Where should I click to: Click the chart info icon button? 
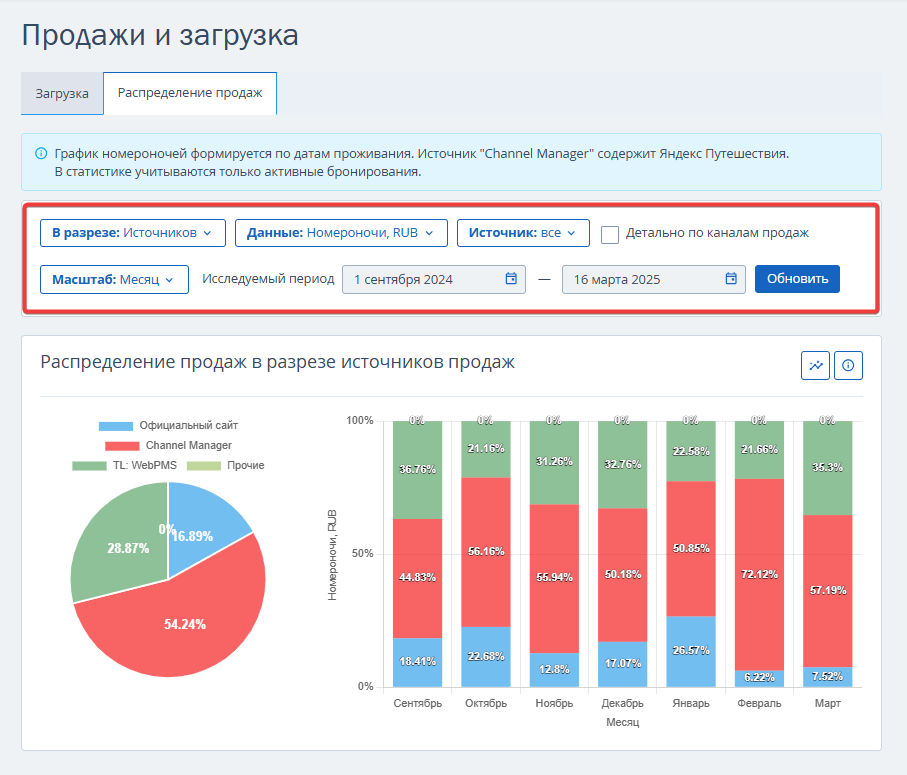point(848,366)
